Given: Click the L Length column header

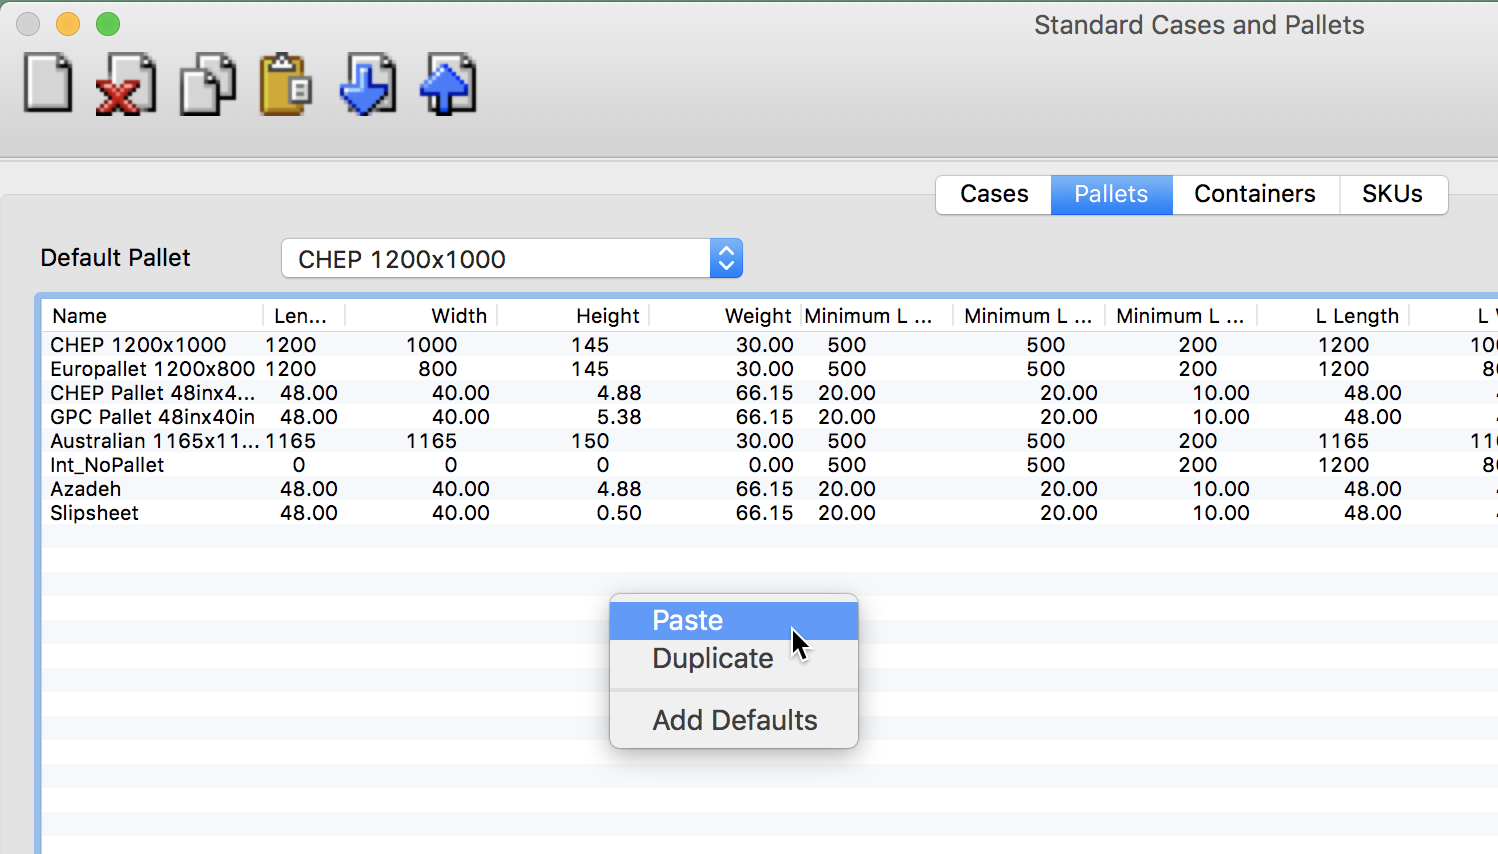Looking at the screenshot, I should pyautogui.click(x=1333, y=316).
